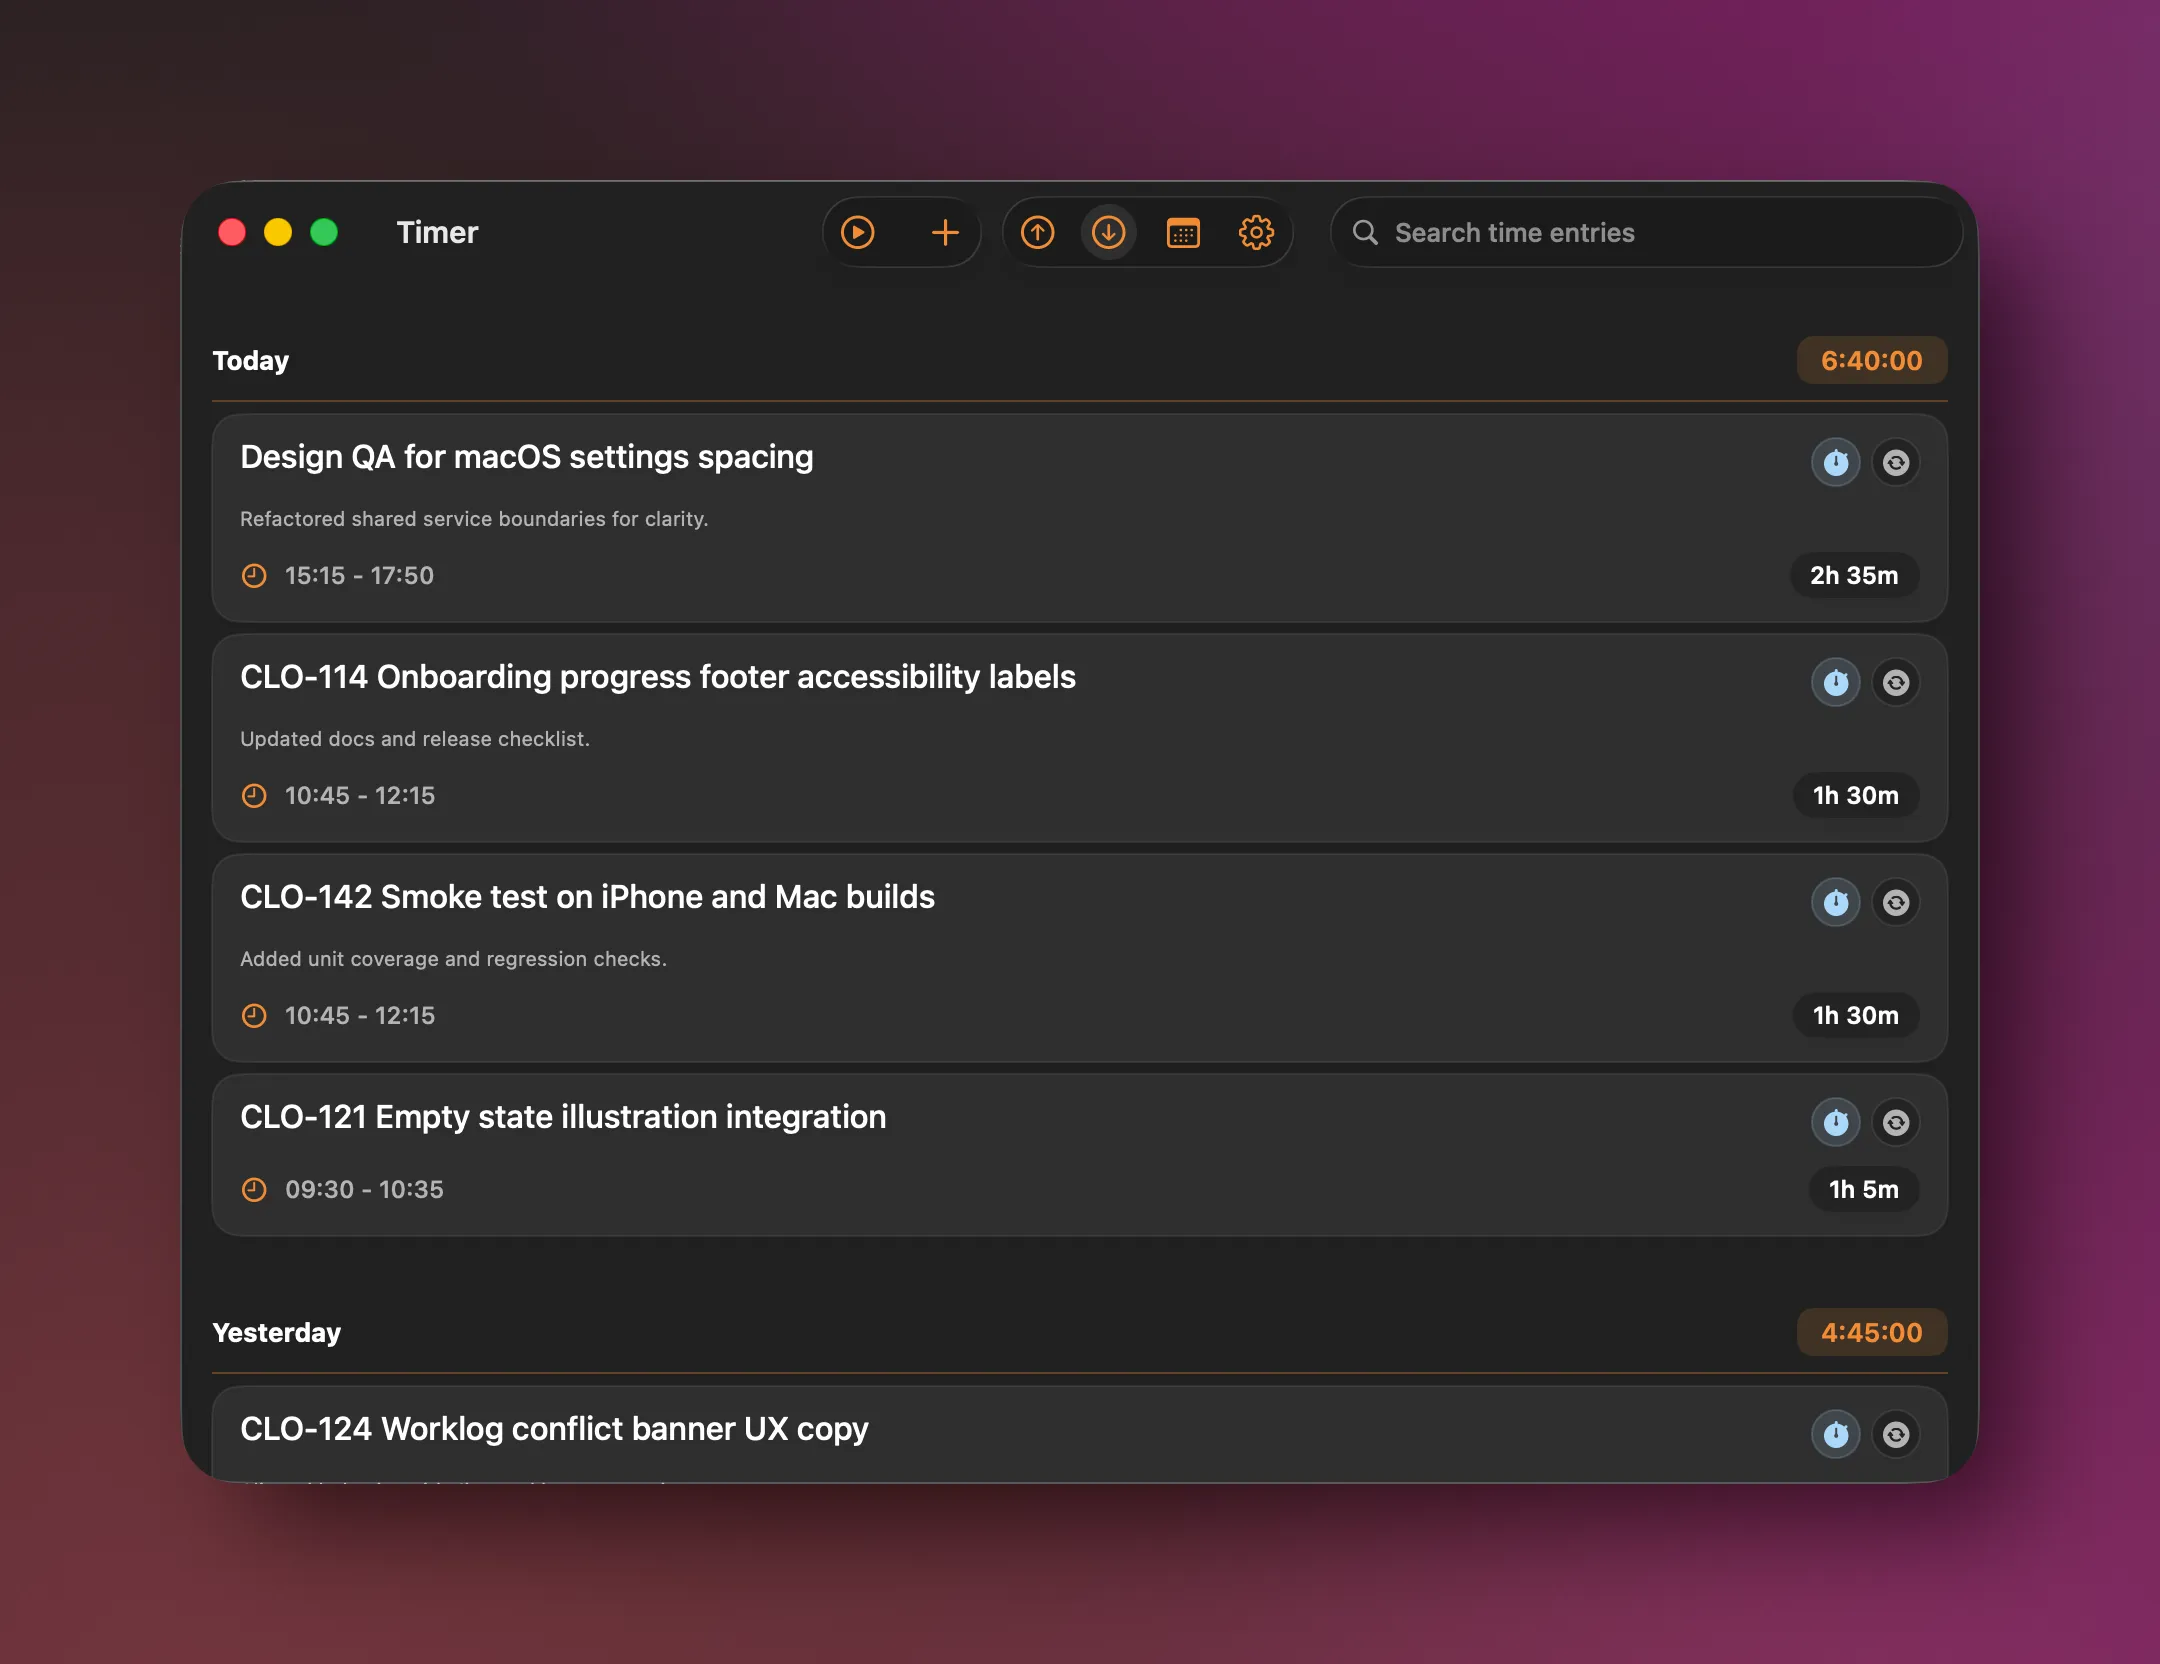Click the upload arrow toolbar icon

(x=1037, y=233)
